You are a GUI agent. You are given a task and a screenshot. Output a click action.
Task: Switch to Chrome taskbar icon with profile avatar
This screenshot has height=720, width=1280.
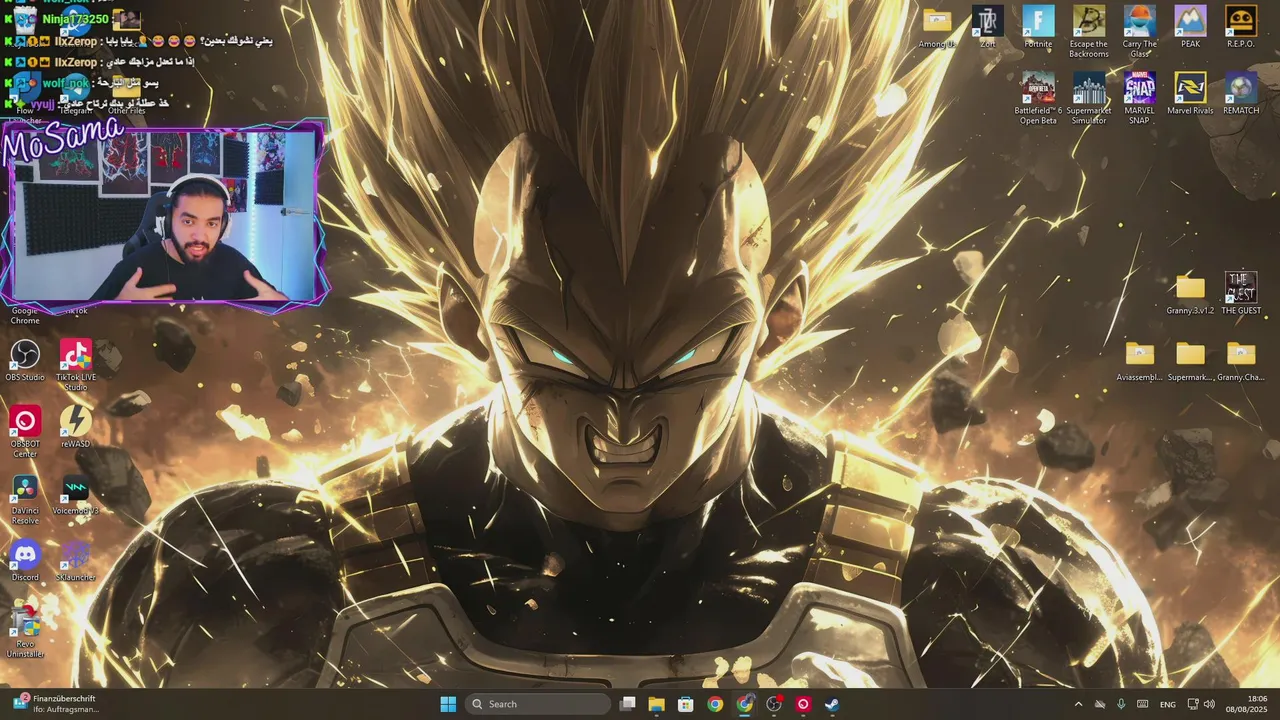coord(744,704)
